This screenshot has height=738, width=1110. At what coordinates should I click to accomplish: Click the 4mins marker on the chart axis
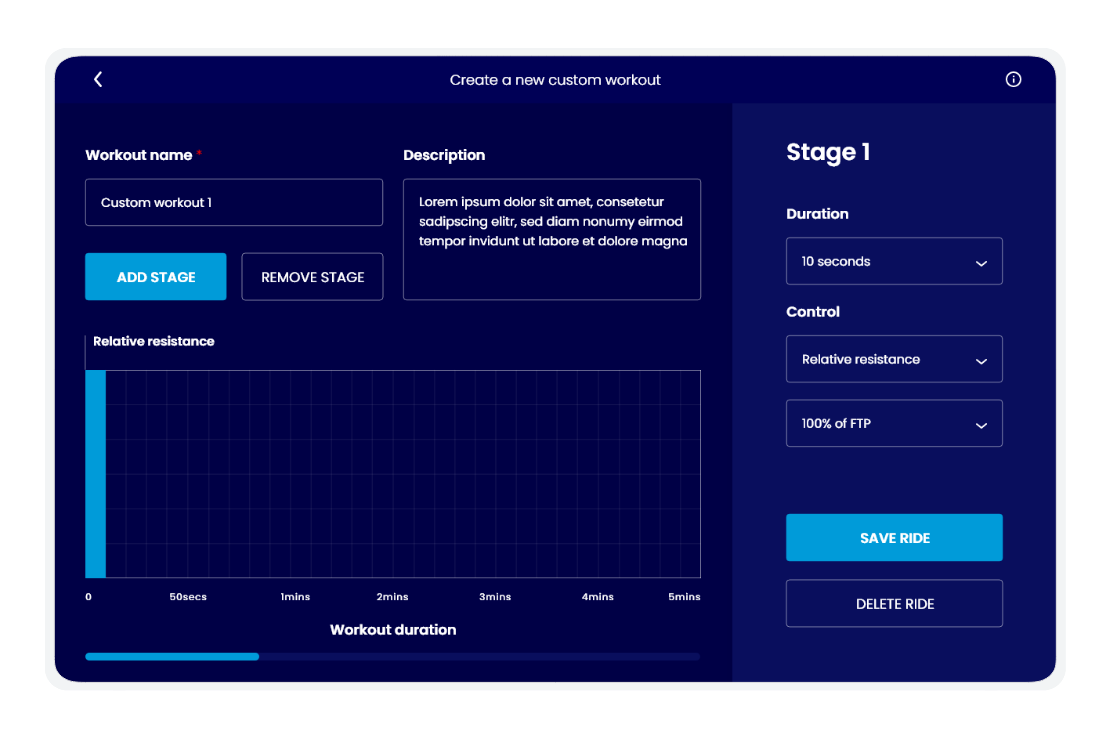click(x=597, y=597)
